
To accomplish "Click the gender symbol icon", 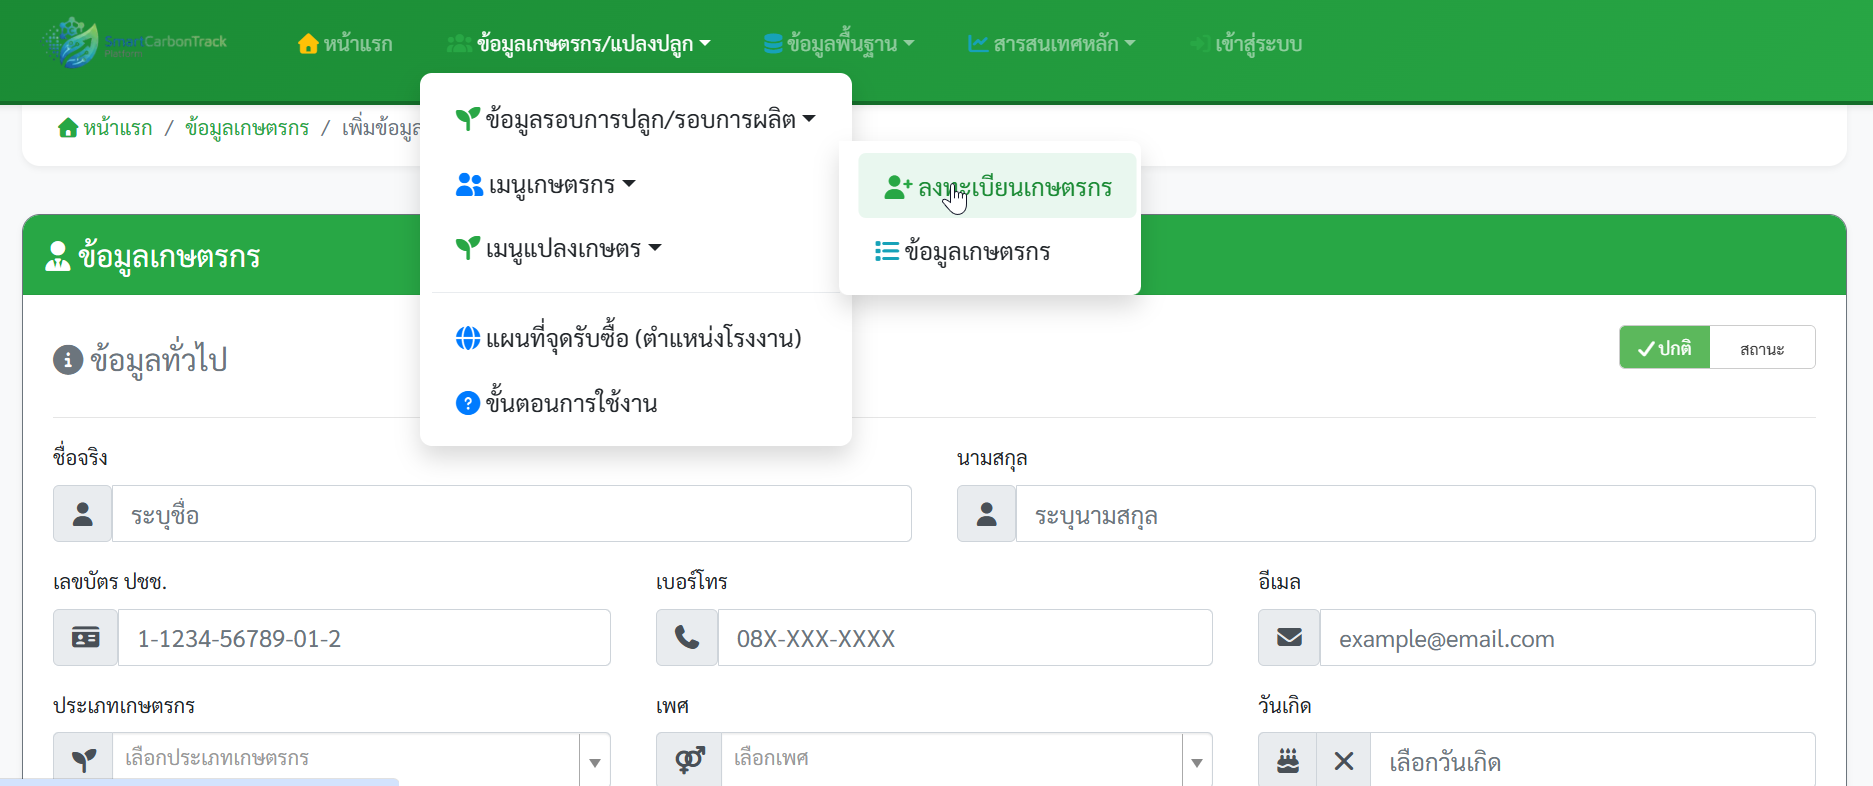I will (x=689, y=761).
